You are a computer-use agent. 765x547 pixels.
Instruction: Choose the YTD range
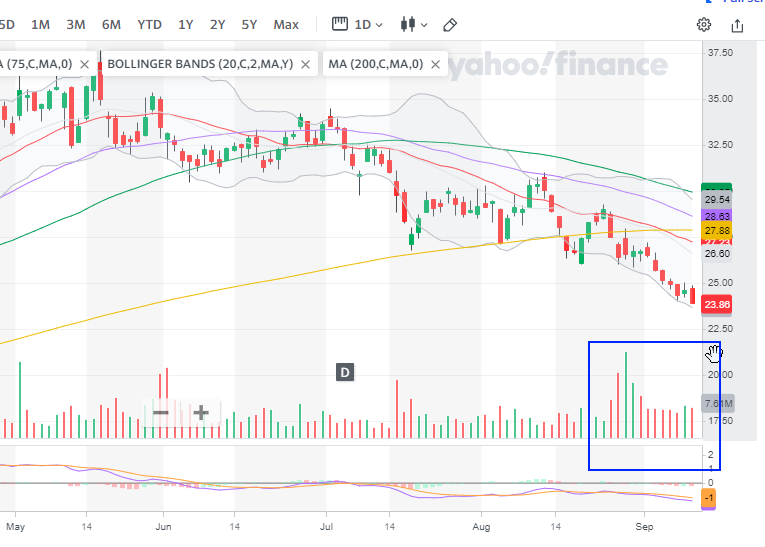point(150,24)
